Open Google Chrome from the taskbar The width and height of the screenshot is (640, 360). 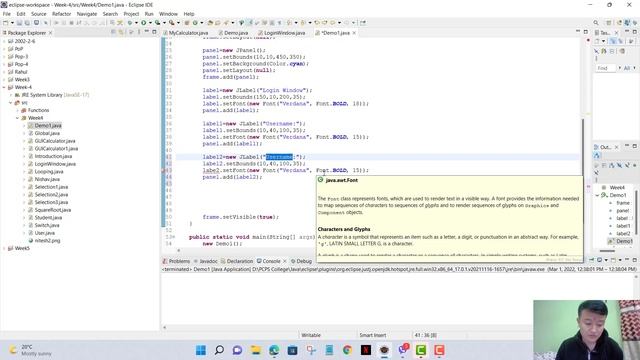pos(347,350)
